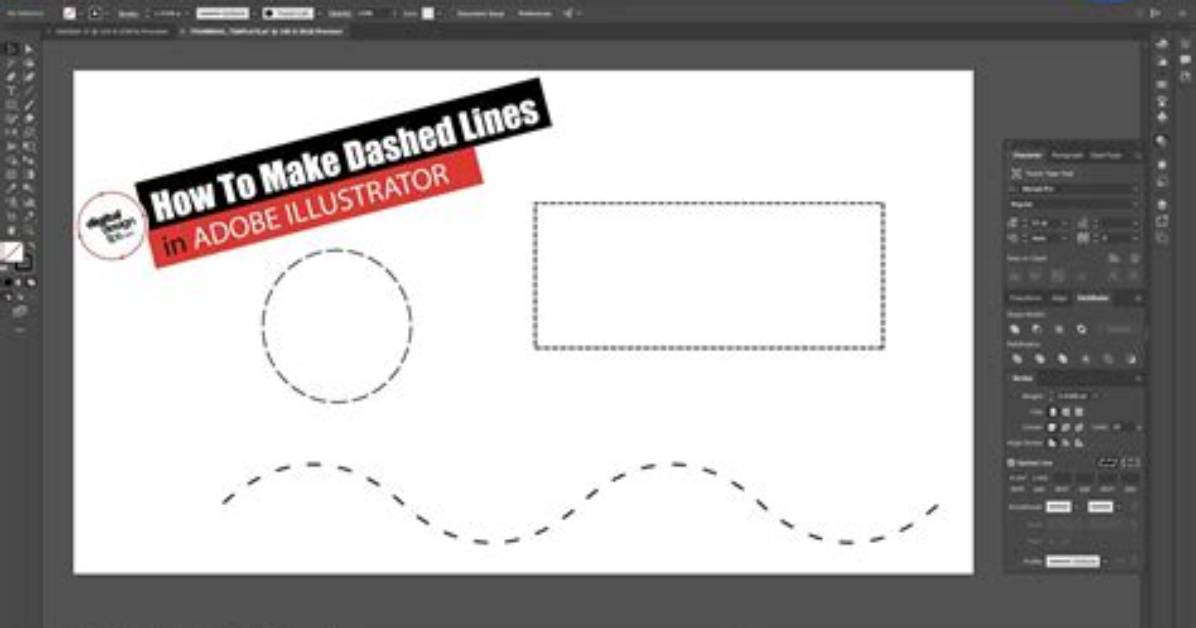The height and width of the screenshot is (628, 1196).
Task: Switch to the Character tab
Action: coord(1027,155)
